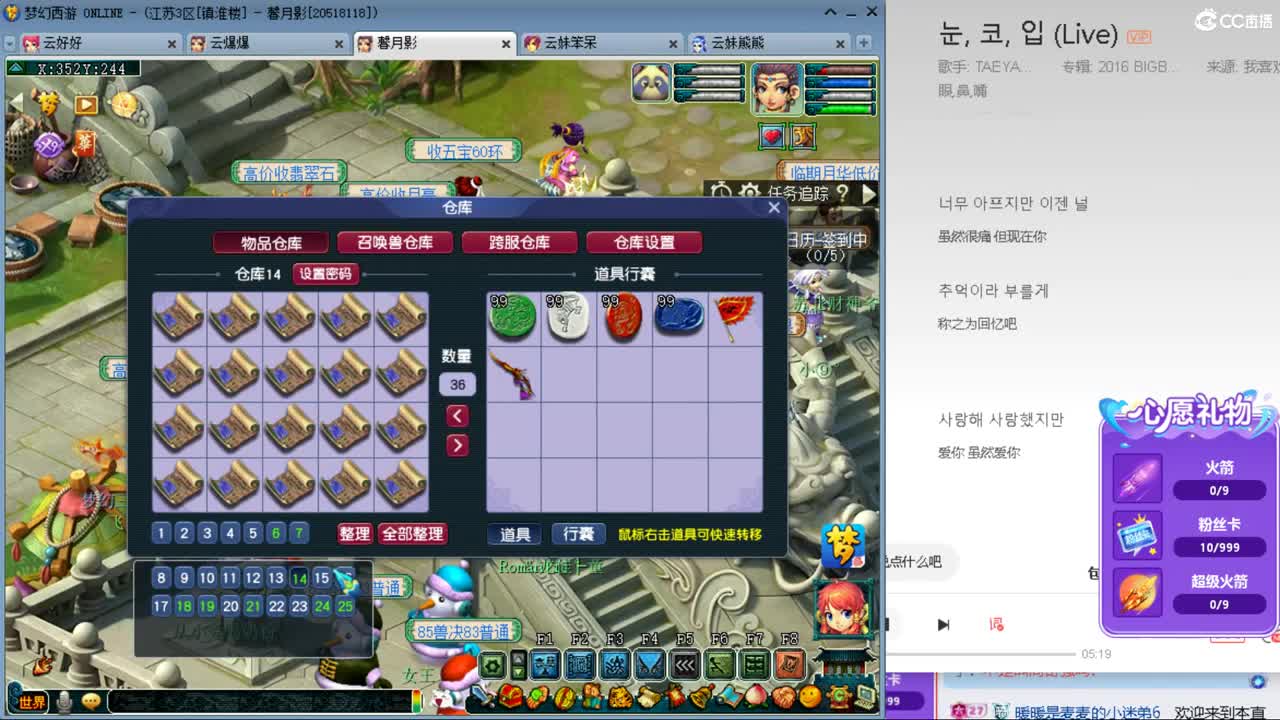Image resolution: width=1280 pixels, height=720 pixels.
Task: Collapse the top-left icon bar arrow
Action: click(16, 104)
